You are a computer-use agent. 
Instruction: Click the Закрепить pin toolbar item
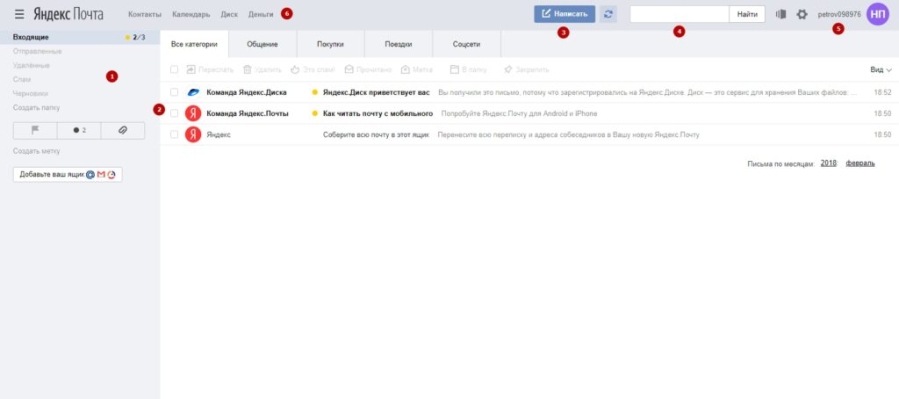pyautogui.click(x=526, y=70)
